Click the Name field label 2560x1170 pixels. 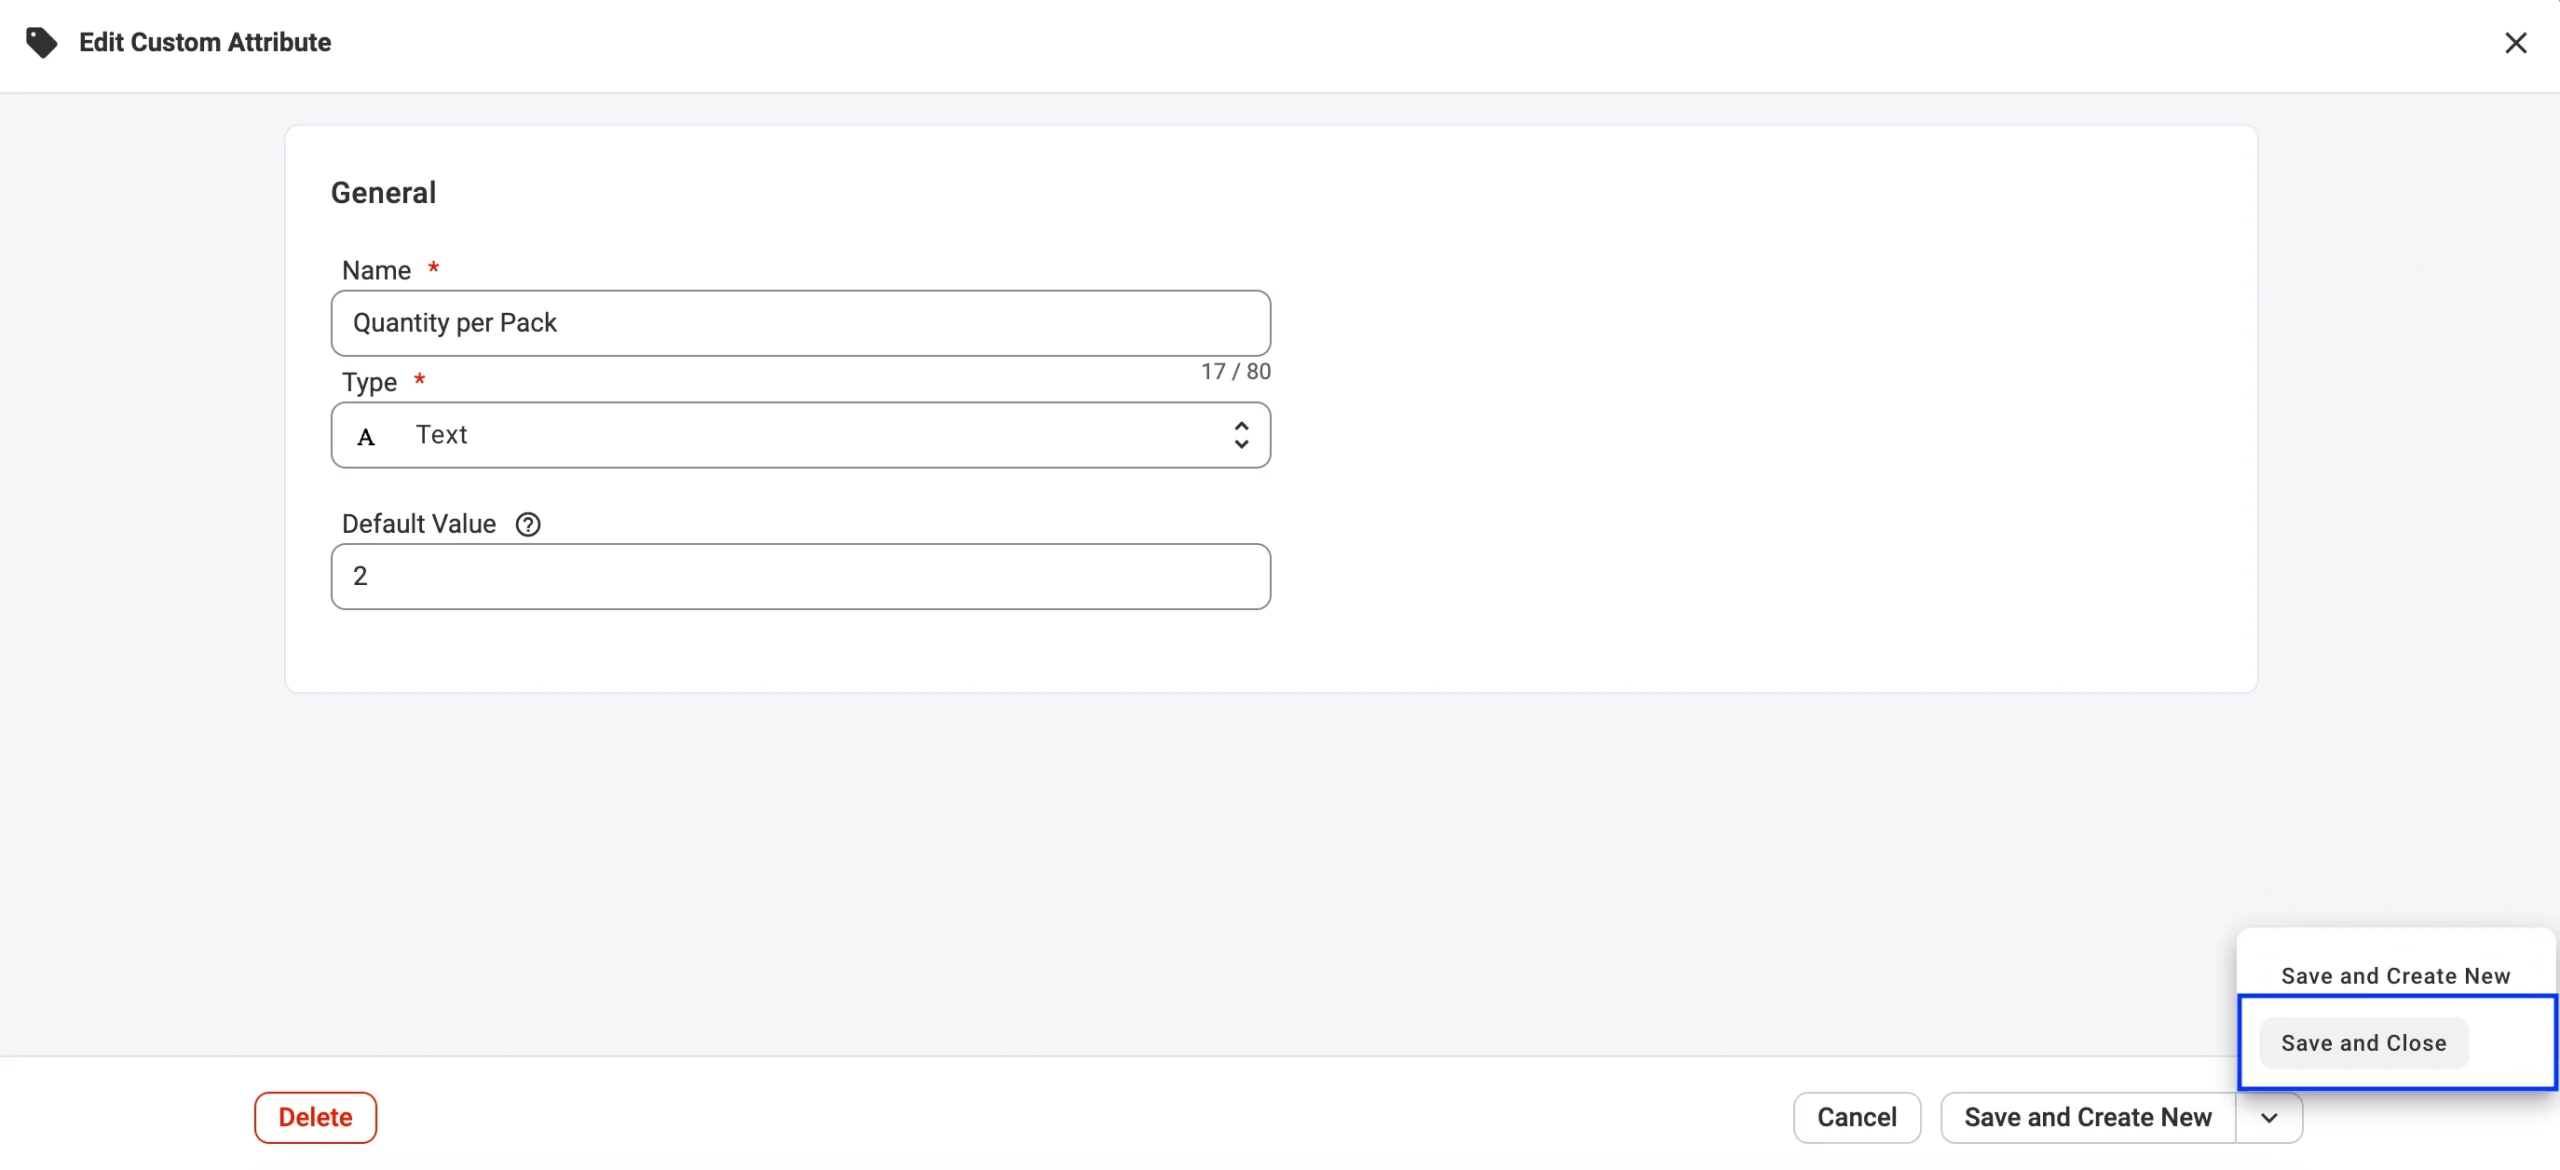click(376, 270)
